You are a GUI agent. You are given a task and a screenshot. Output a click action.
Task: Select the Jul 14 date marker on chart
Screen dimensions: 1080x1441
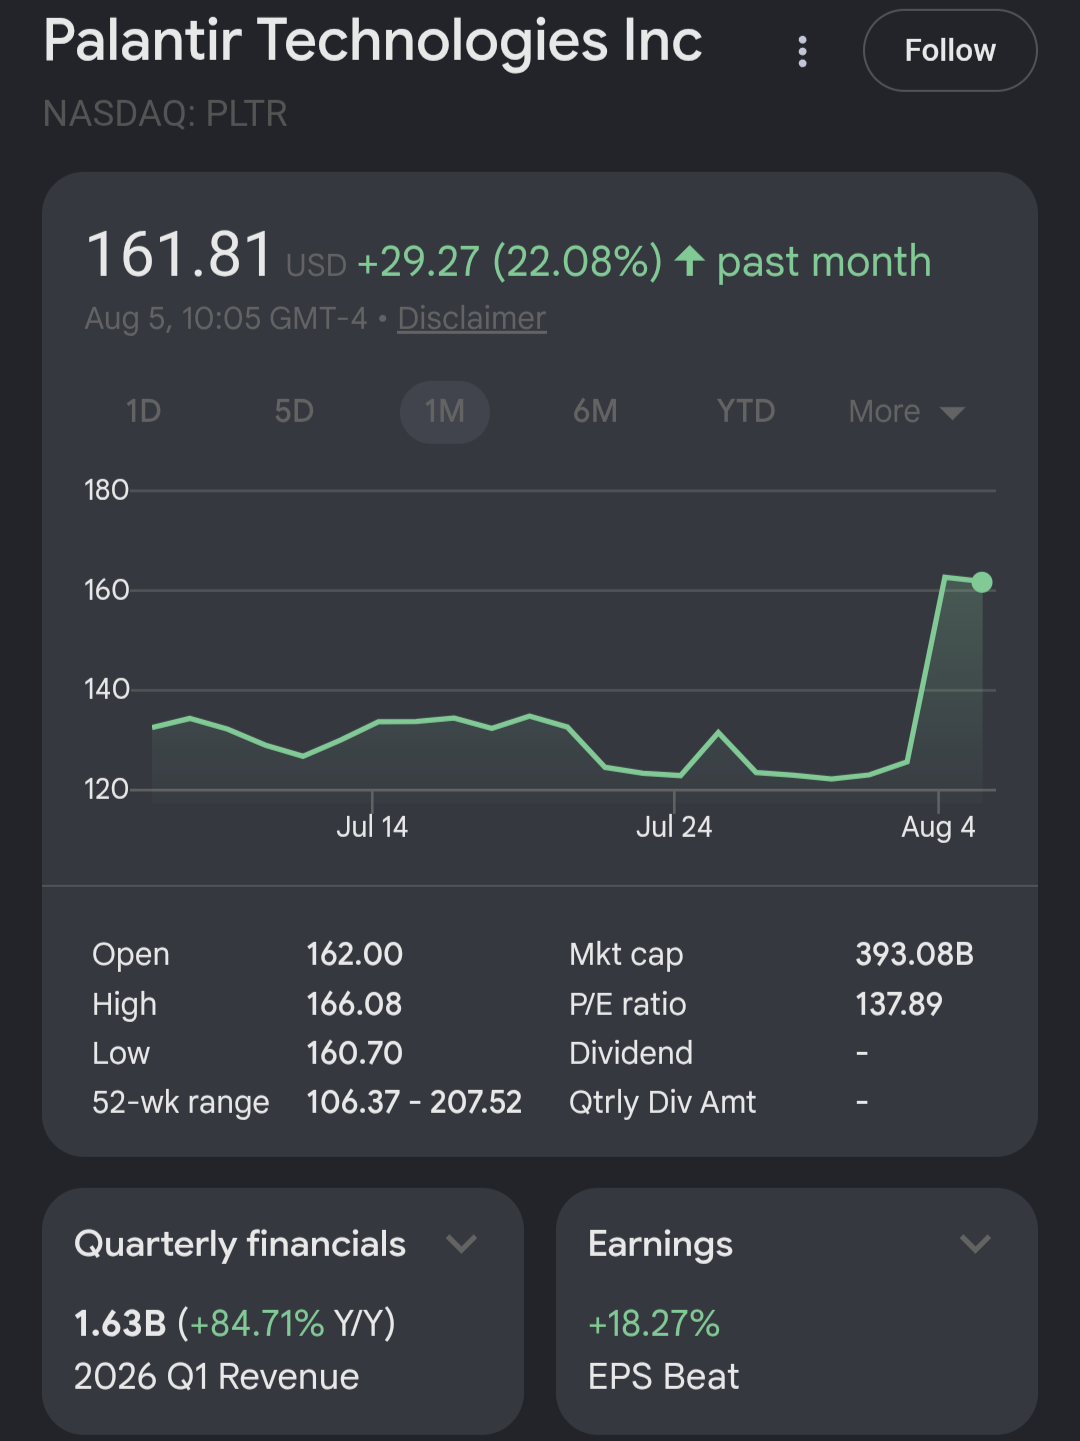pos(372,827)
